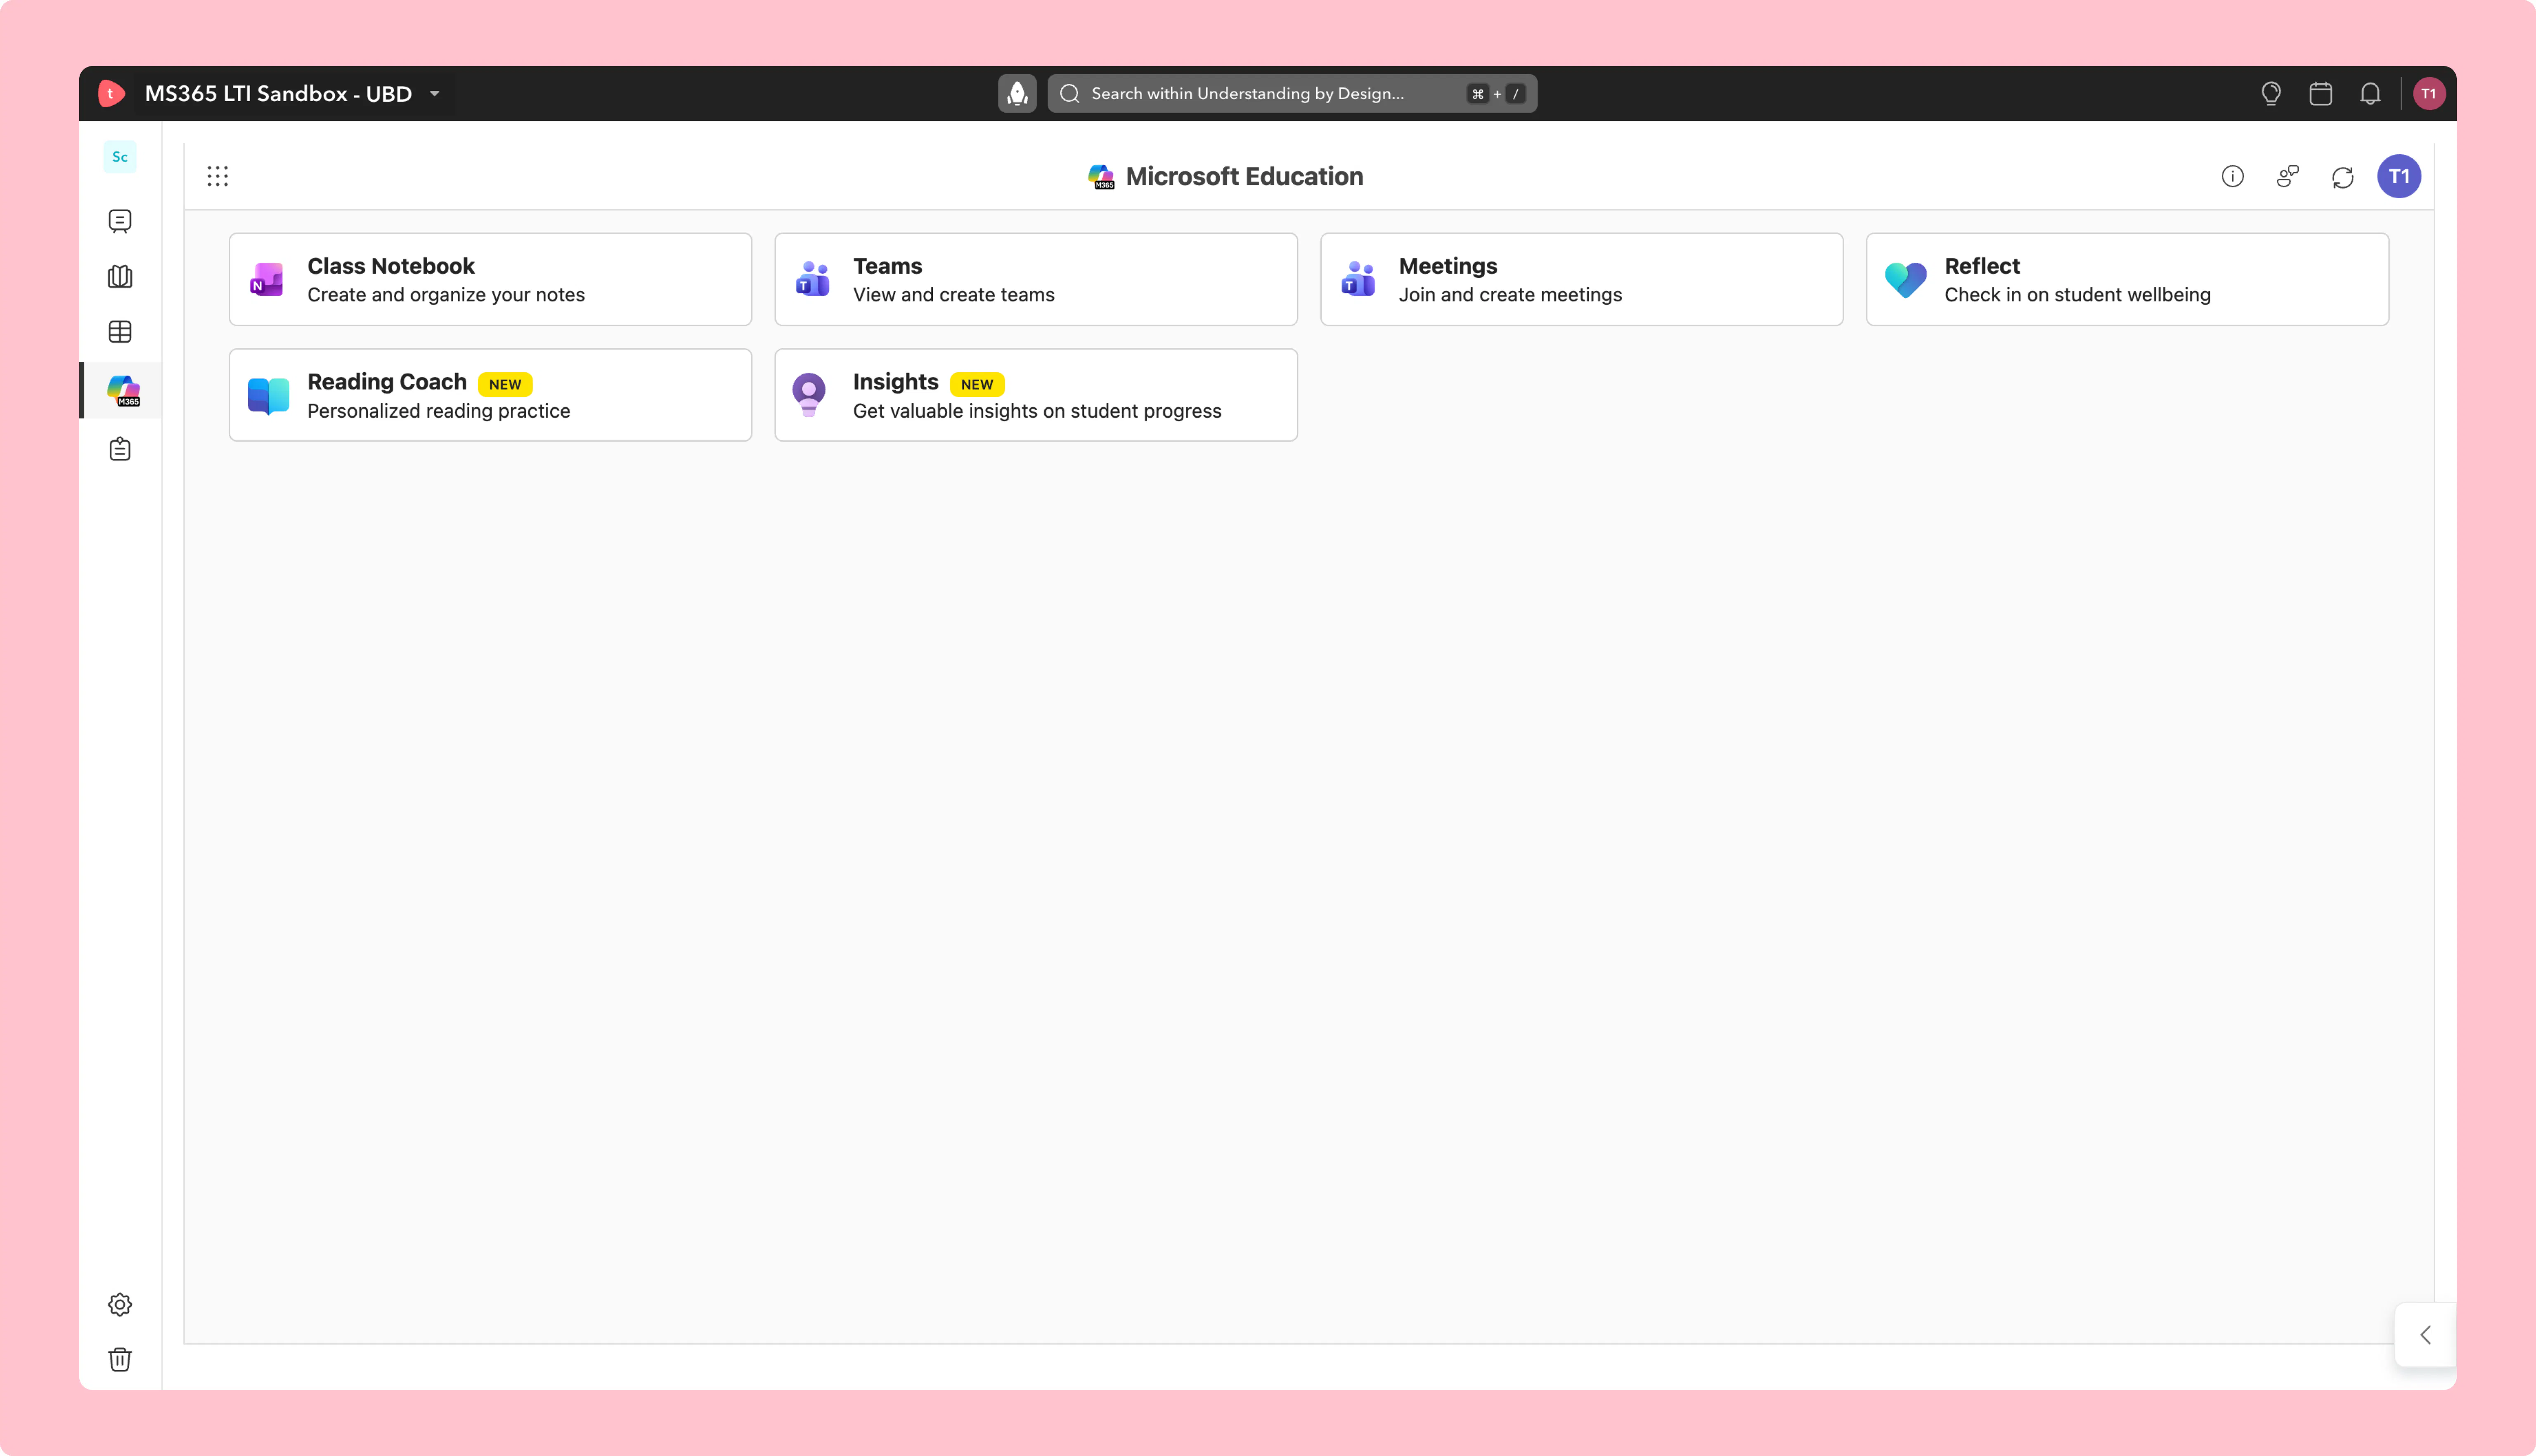Open the clipboard assignments sidebar icon
This screenshot has height=1456, width=2536.
pyautogui.click(x=120, y=449)
